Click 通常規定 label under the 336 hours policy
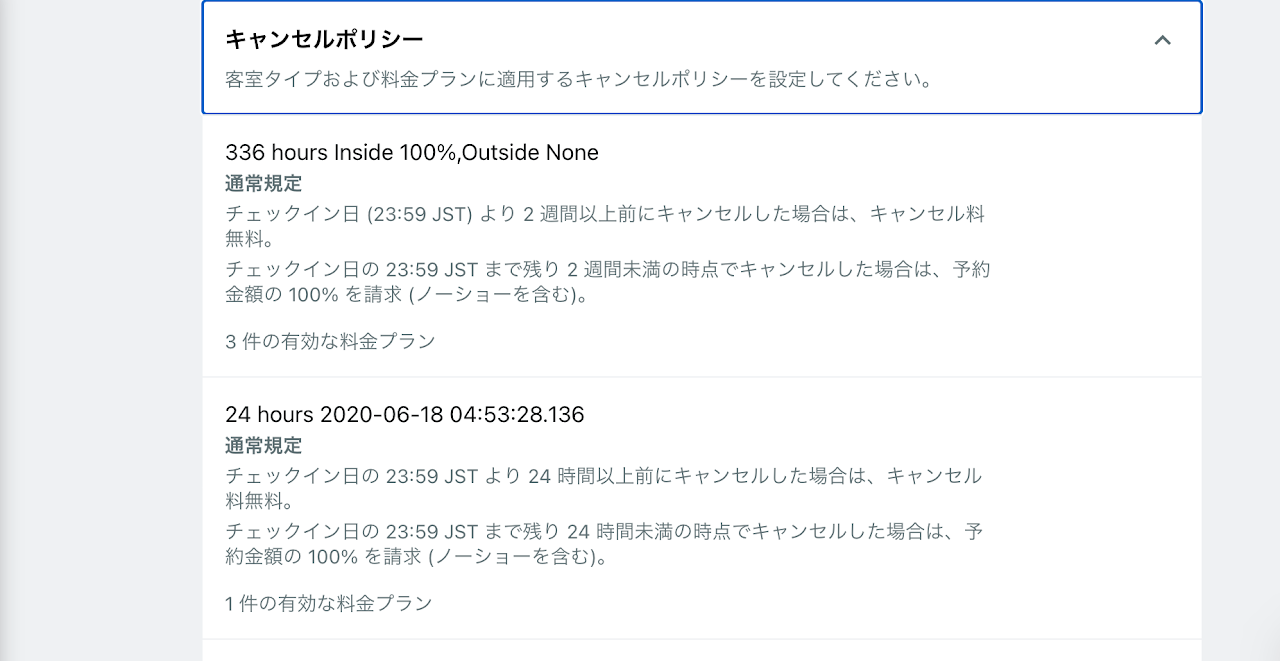 263,184
